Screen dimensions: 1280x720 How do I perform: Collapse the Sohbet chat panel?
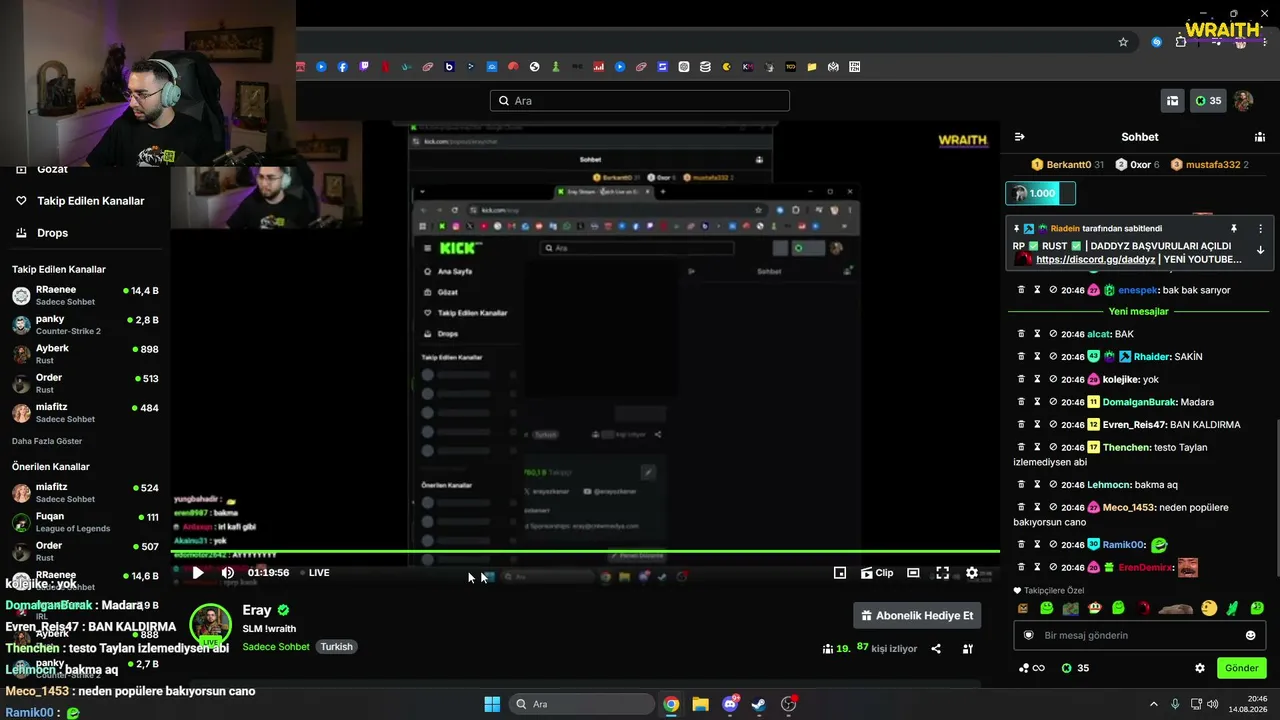click(x=1019, y=137)
